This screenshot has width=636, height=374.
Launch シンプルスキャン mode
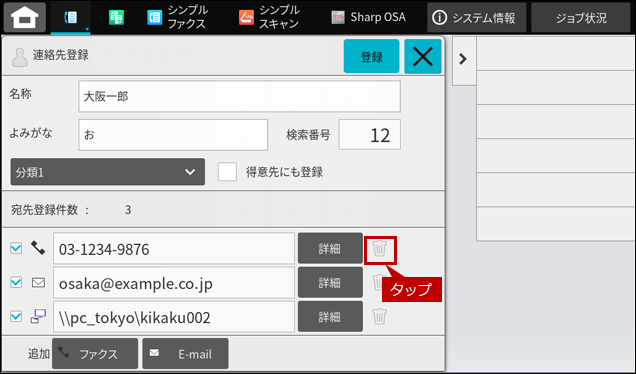269,17
